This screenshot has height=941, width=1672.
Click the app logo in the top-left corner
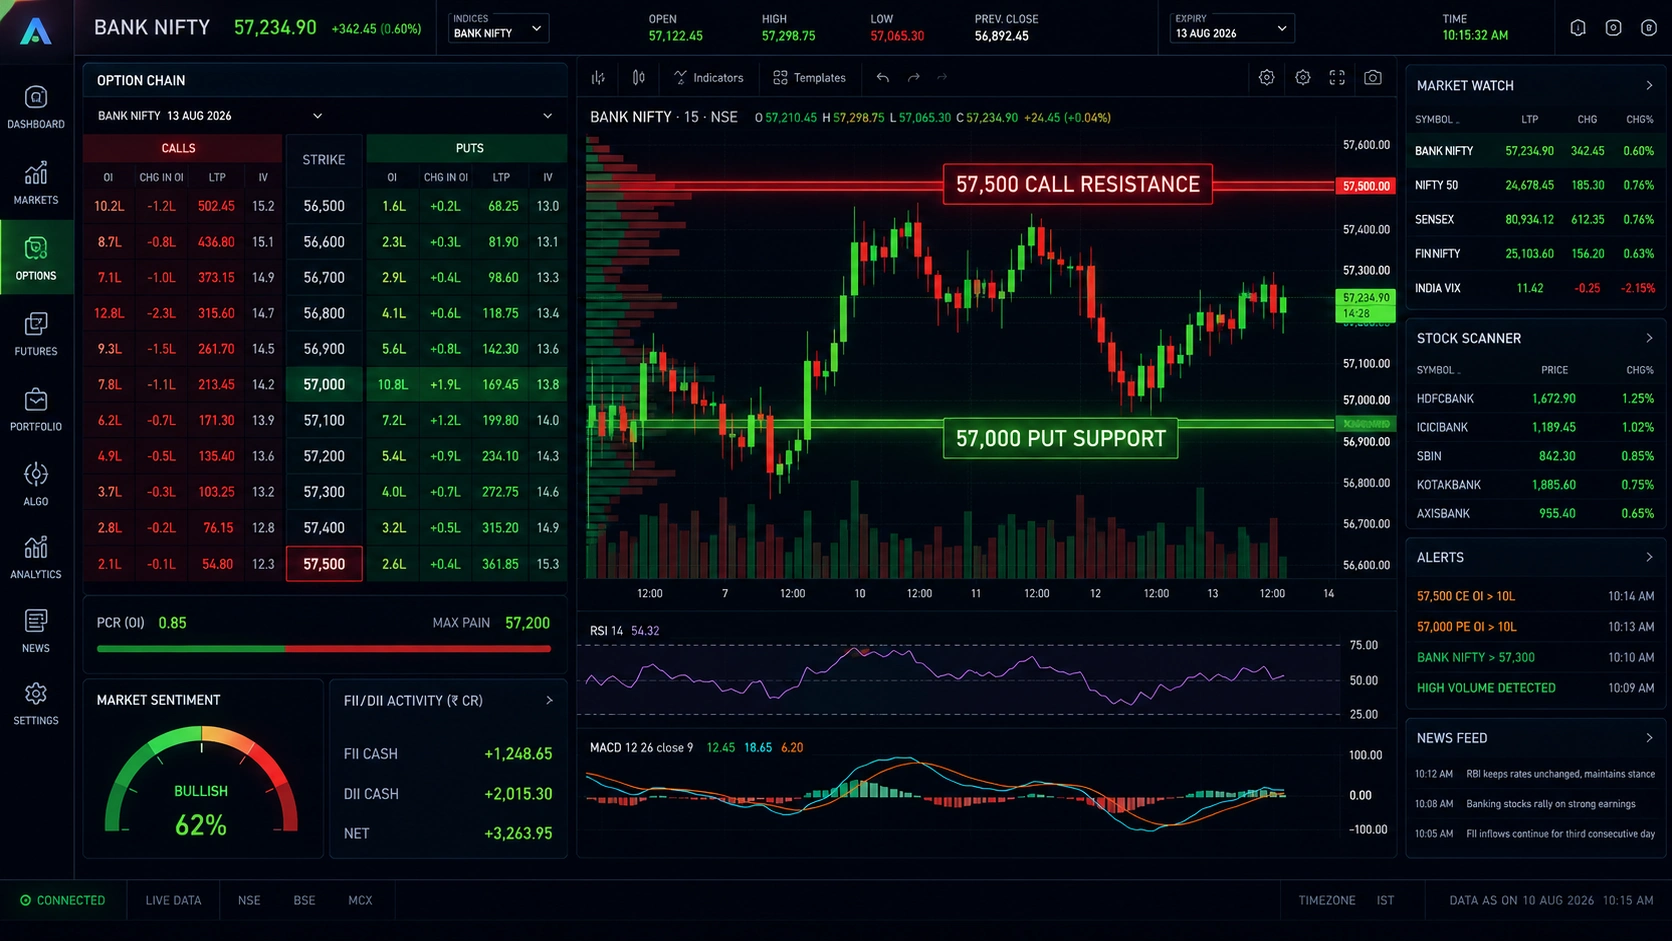click(x=36, y=31)
